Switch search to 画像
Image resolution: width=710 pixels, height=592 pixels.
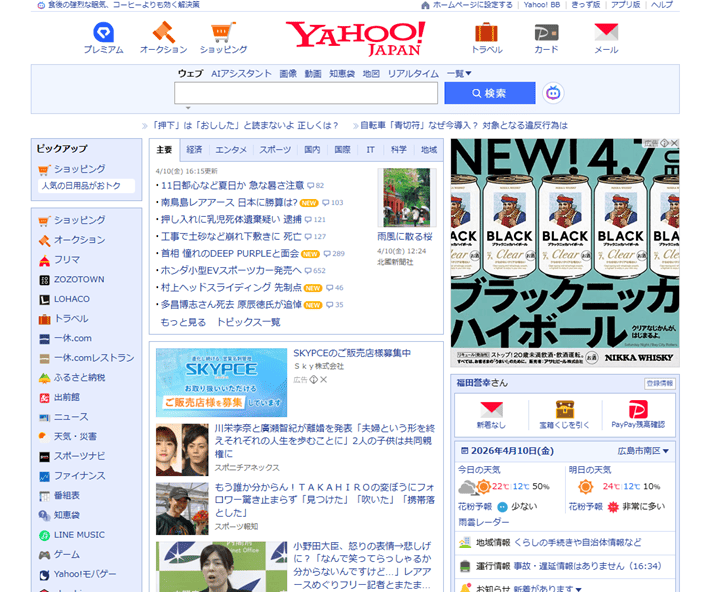(x=288, y=73)
